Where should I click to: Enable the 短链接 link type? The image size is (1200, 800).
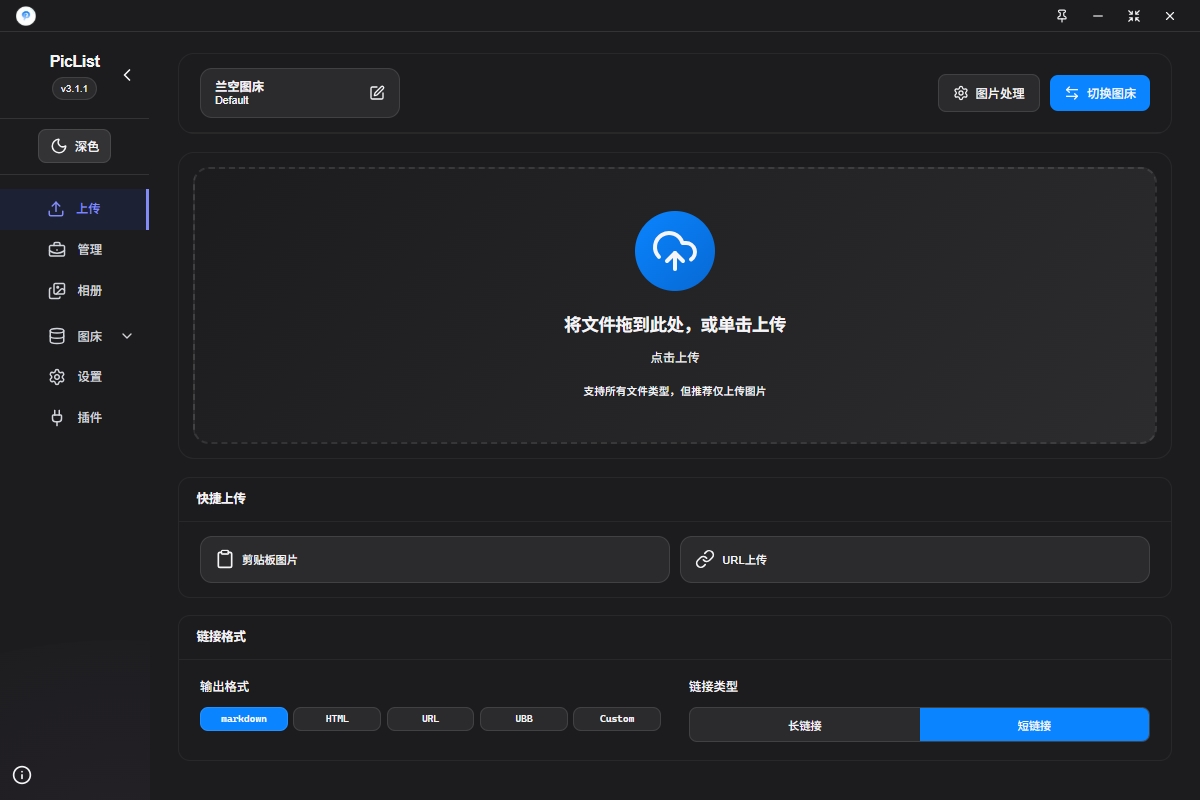(x=1034, y=724)
